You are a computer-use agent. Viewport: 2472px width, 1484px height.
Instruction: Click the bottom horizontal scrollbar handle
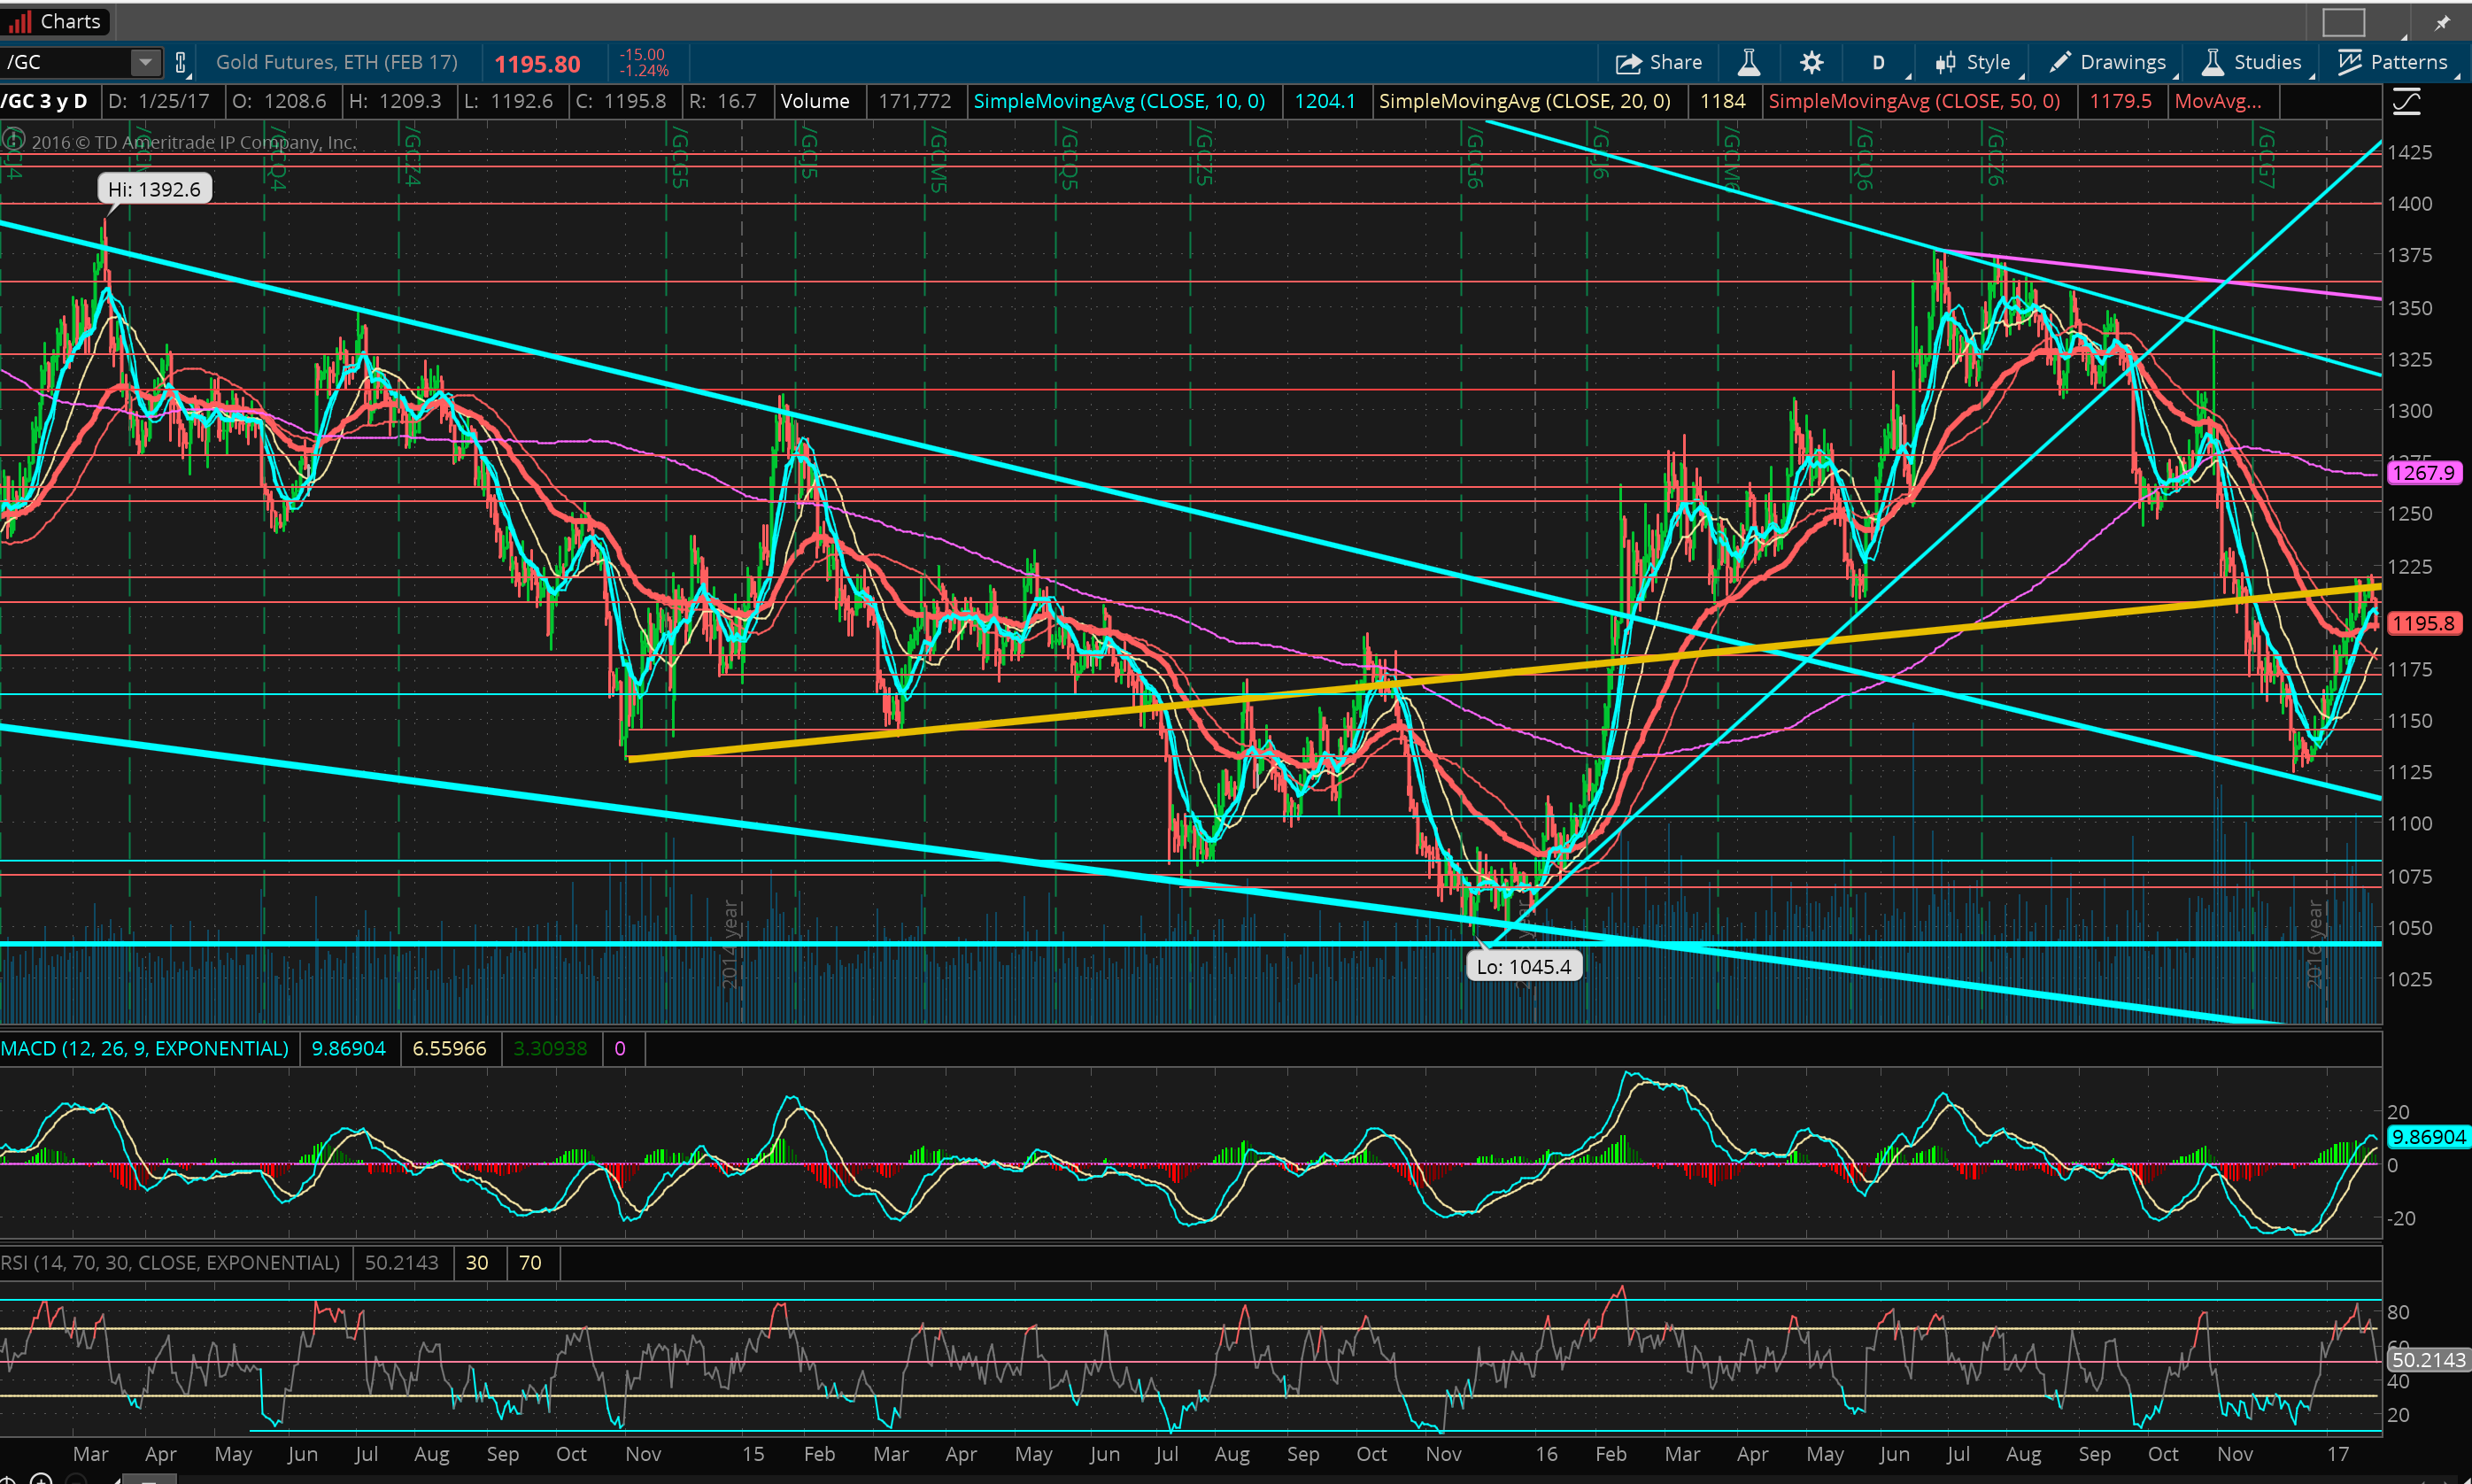[x=150, y=1479]
